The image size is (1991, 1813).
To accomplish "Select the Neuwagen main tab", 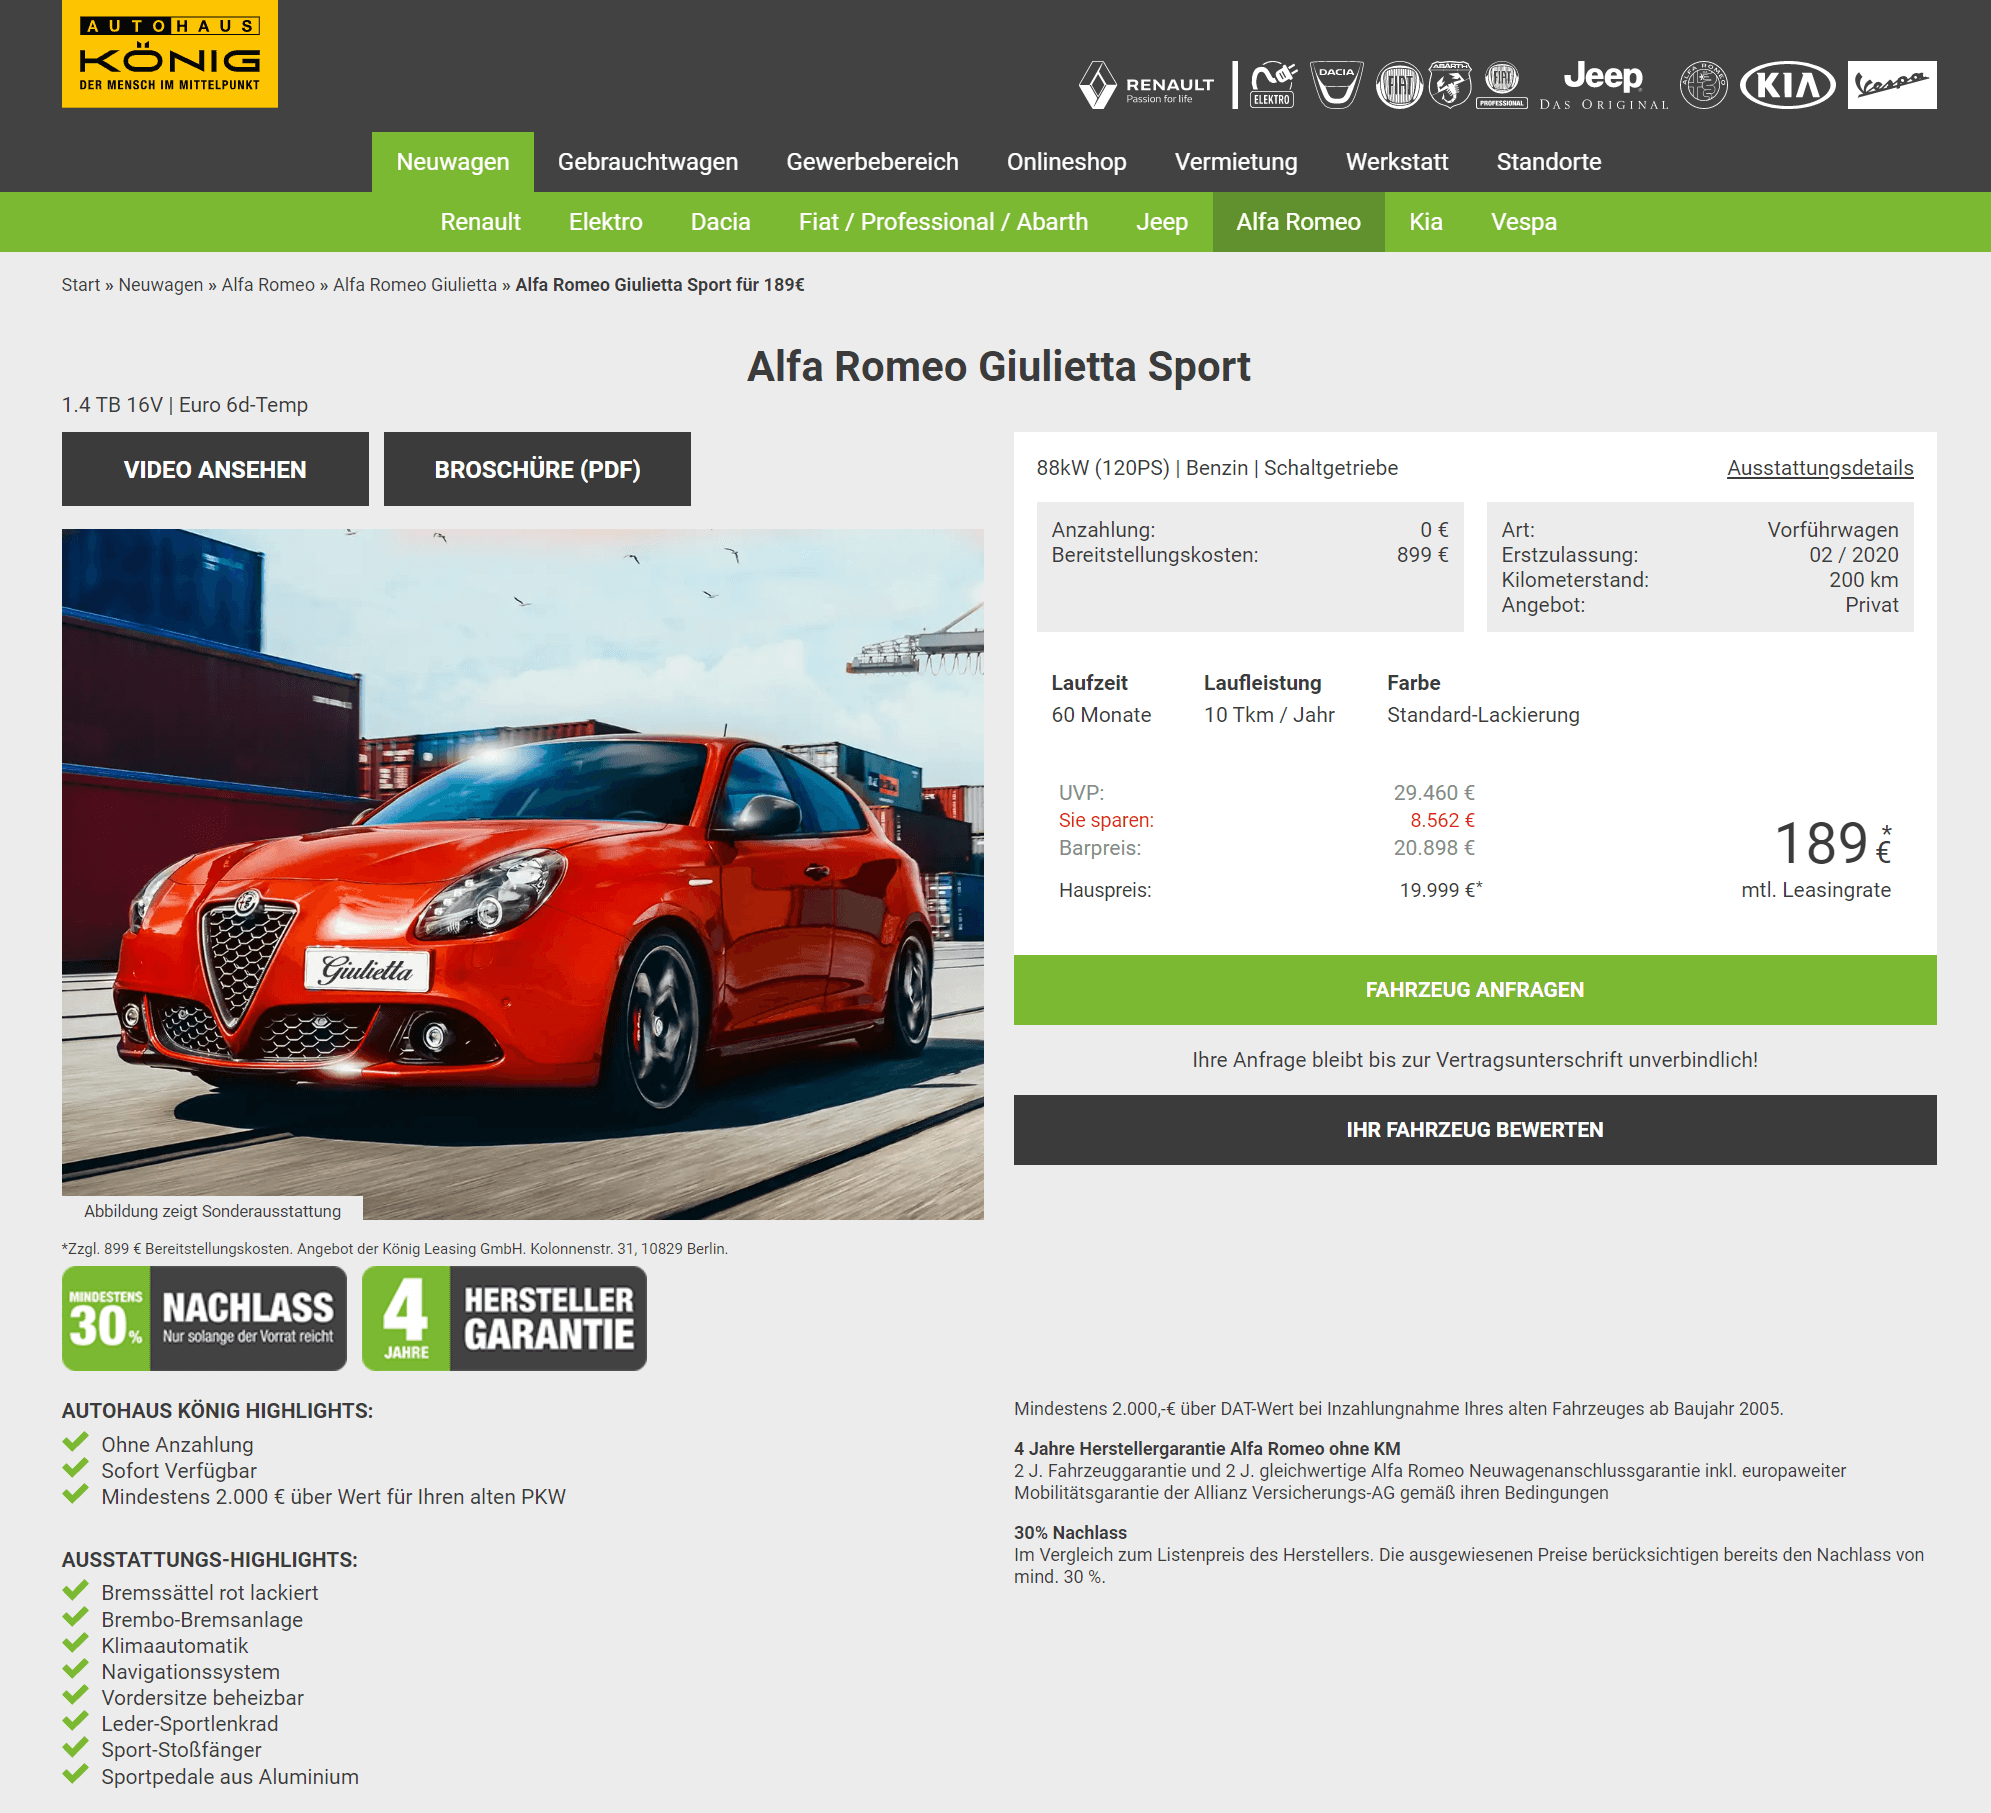I will pos(453,162).
